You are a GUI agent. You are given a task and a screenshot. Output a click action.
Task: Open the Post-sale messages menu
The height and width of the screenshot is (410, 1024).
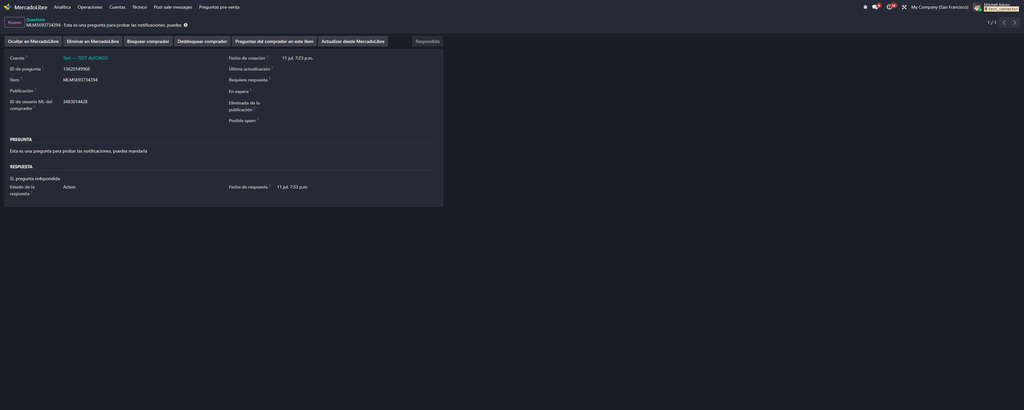(173, 7)
